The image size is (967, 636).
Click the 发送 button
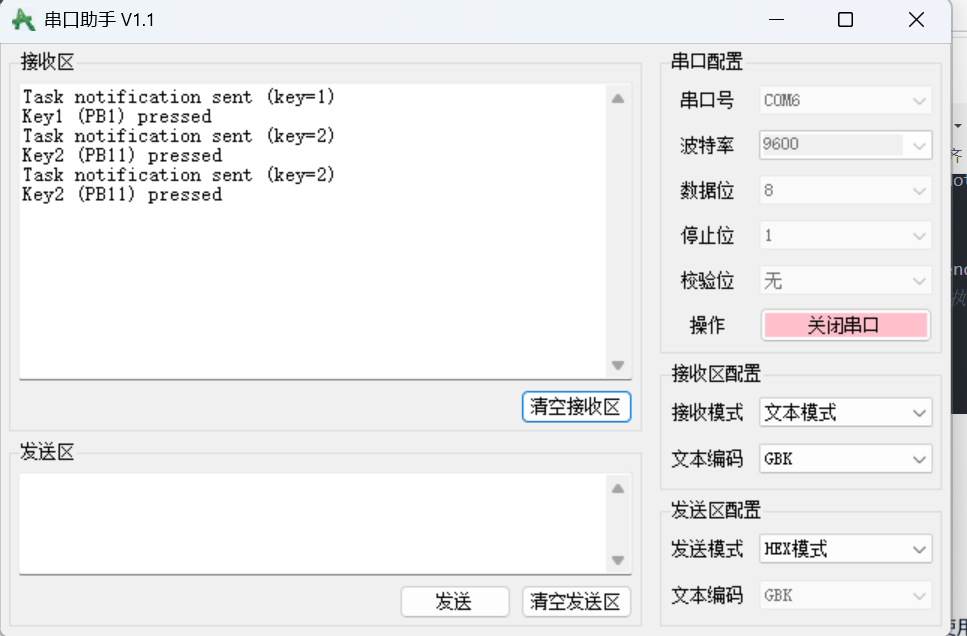(455, 601)
